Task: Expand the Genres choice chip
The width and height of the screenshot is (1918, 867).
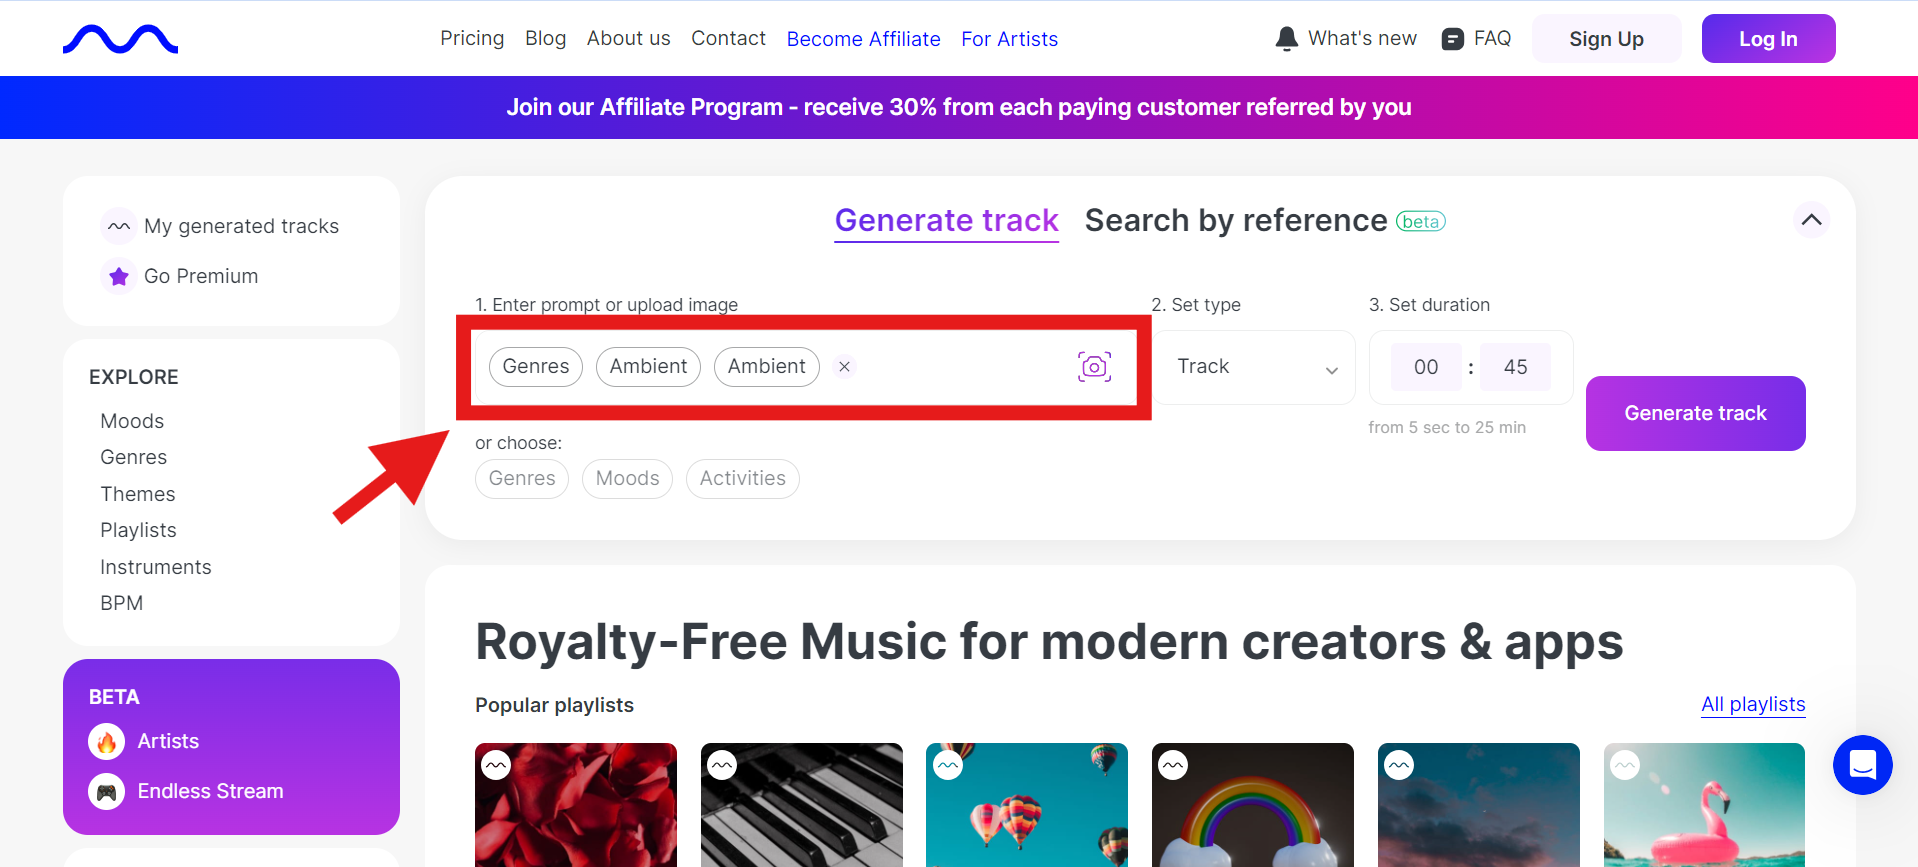Action: [x=522, y=479]
